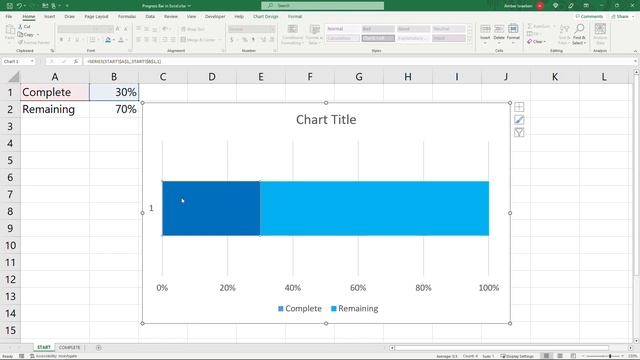Switch to the Page Layout tab
This screenshot has width=640, height=360.
96,16
